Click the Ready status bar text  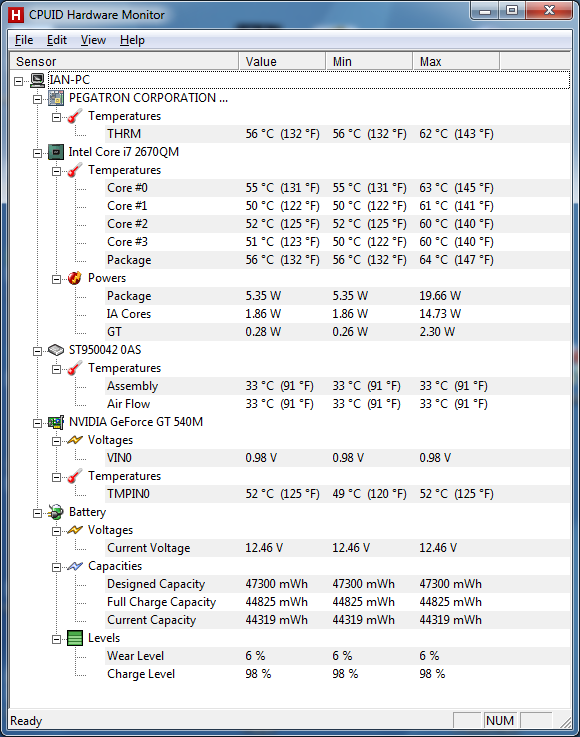[x=26, y=721]
